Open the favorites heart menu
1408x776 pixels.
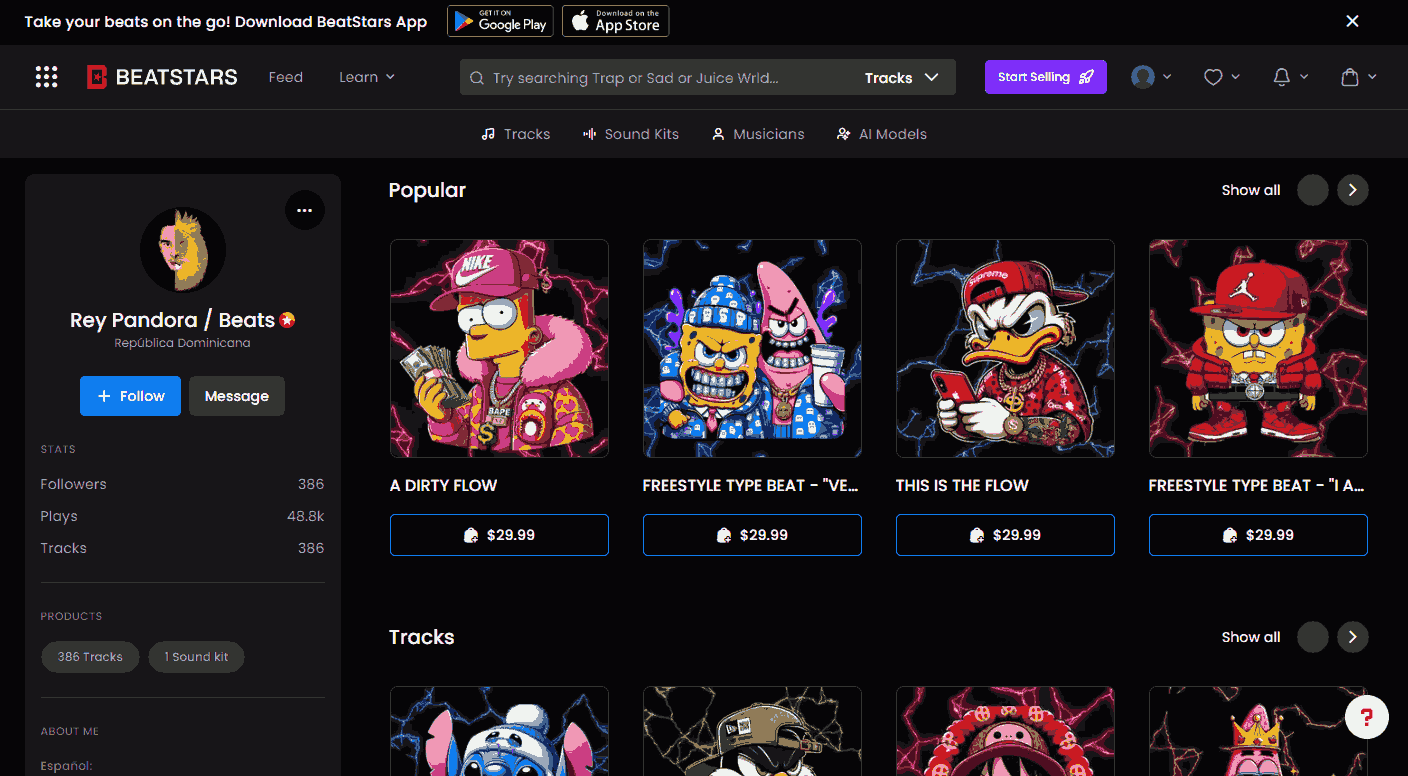pos(1221,77)
